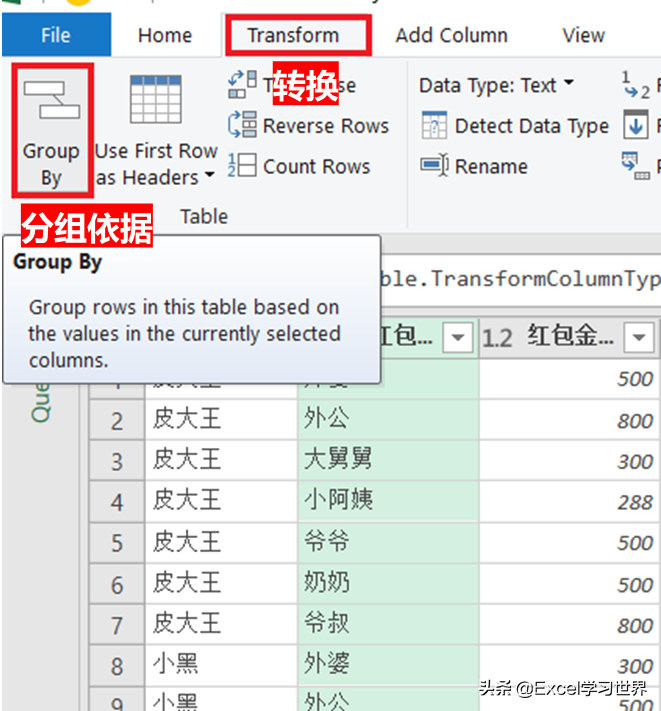Select row number 2
This screenshot has height=711, width=661.
(x=117, y=420)
